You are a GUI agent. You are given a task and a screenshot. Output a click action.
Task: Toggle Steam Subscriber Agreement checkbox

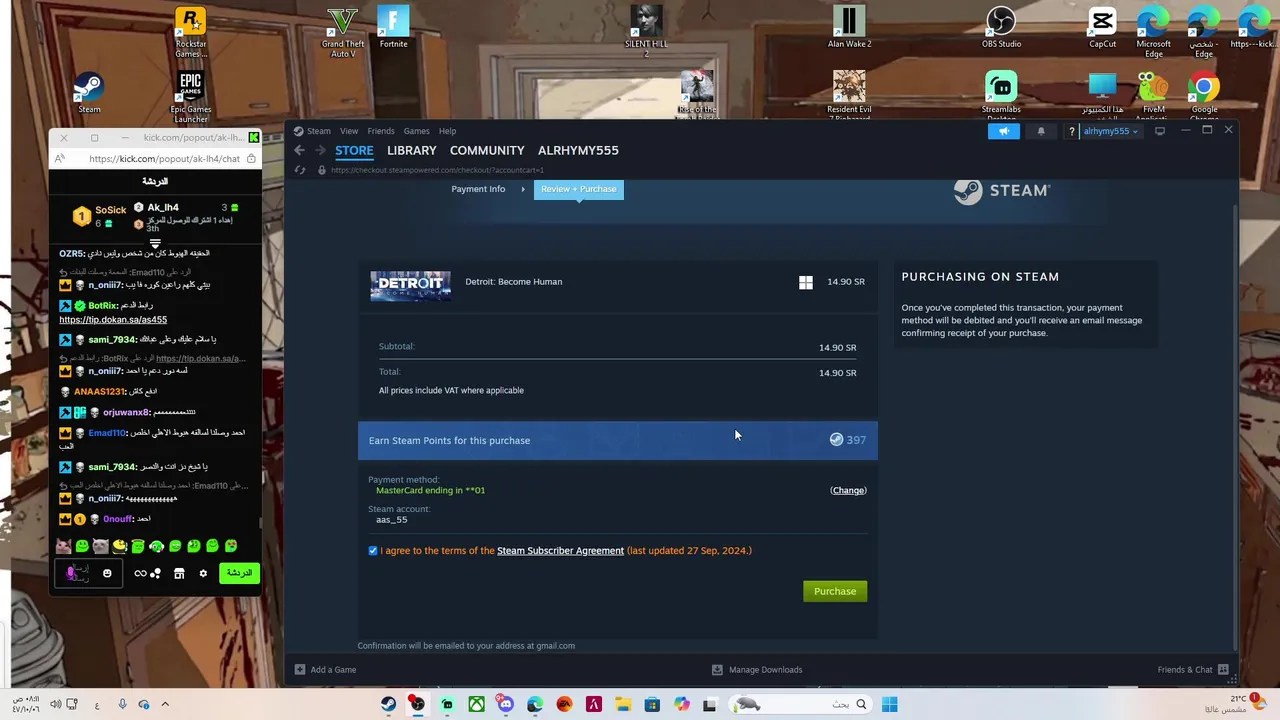point(373,551)
